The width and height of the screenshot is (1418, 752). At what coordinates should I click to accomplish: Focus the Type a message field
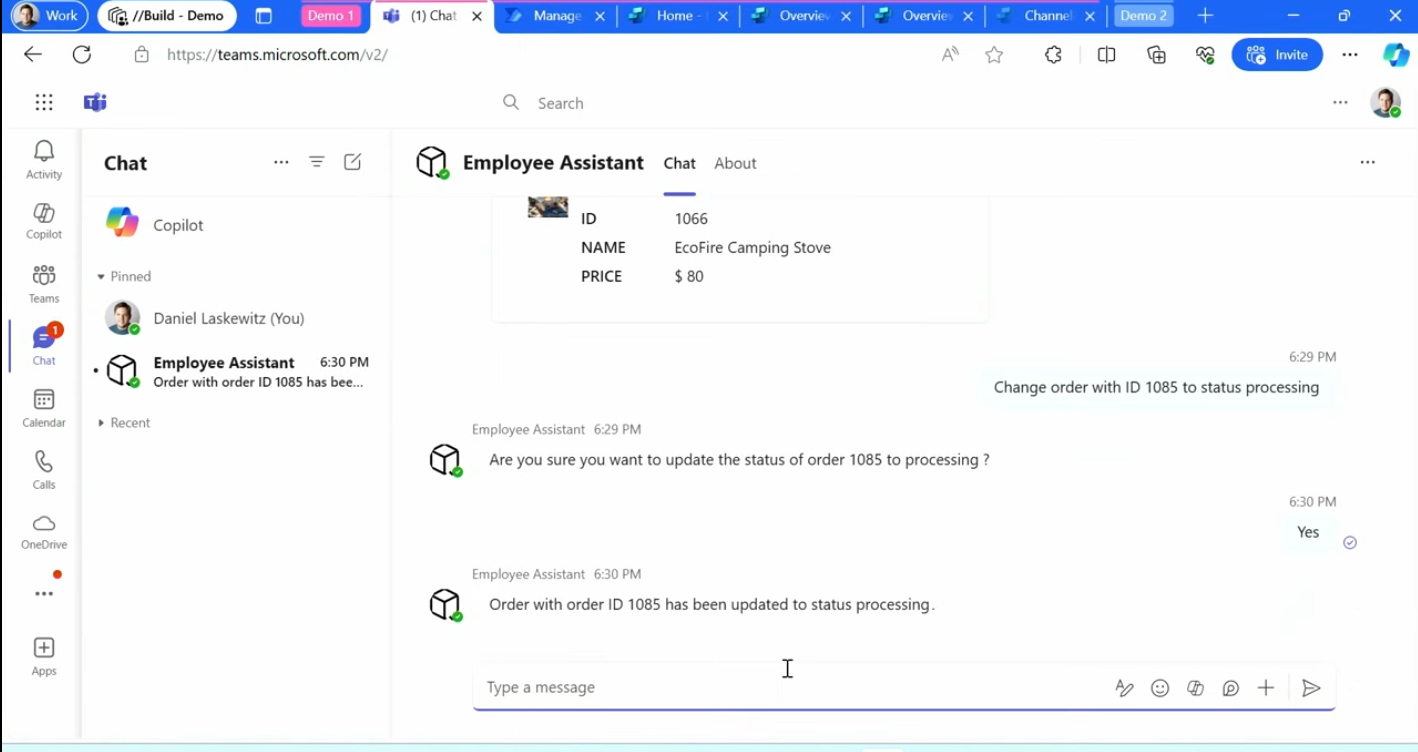tap(790, 688)
